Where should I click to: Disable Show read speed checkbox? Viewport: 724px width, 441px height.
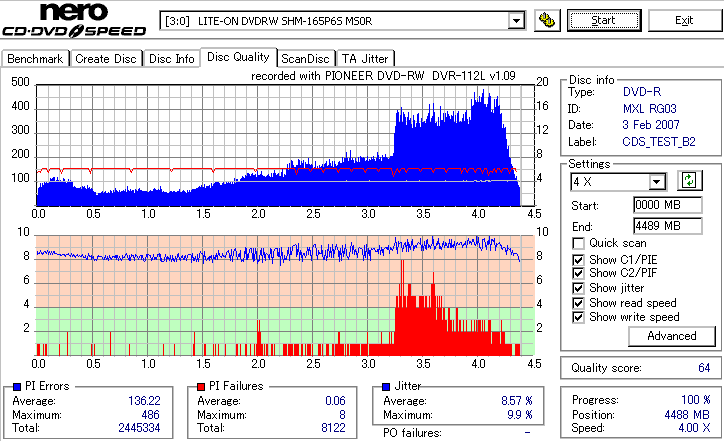[578, 303]
